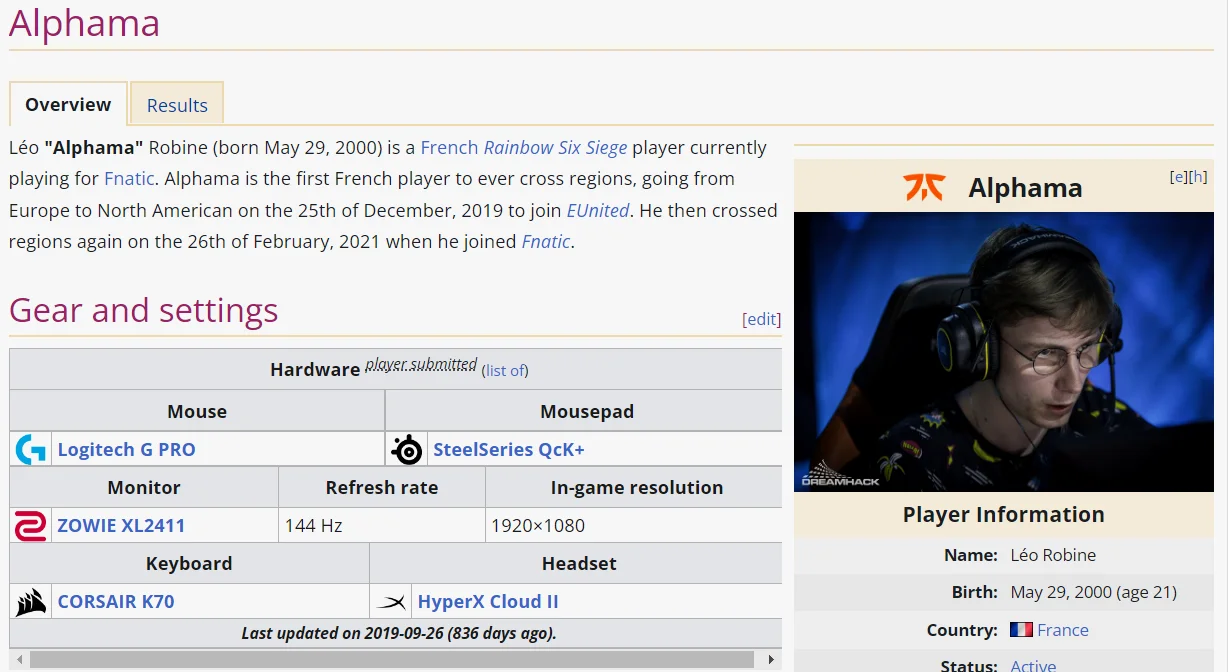Open the French link in intro
1228x672 pixels.
449,147
